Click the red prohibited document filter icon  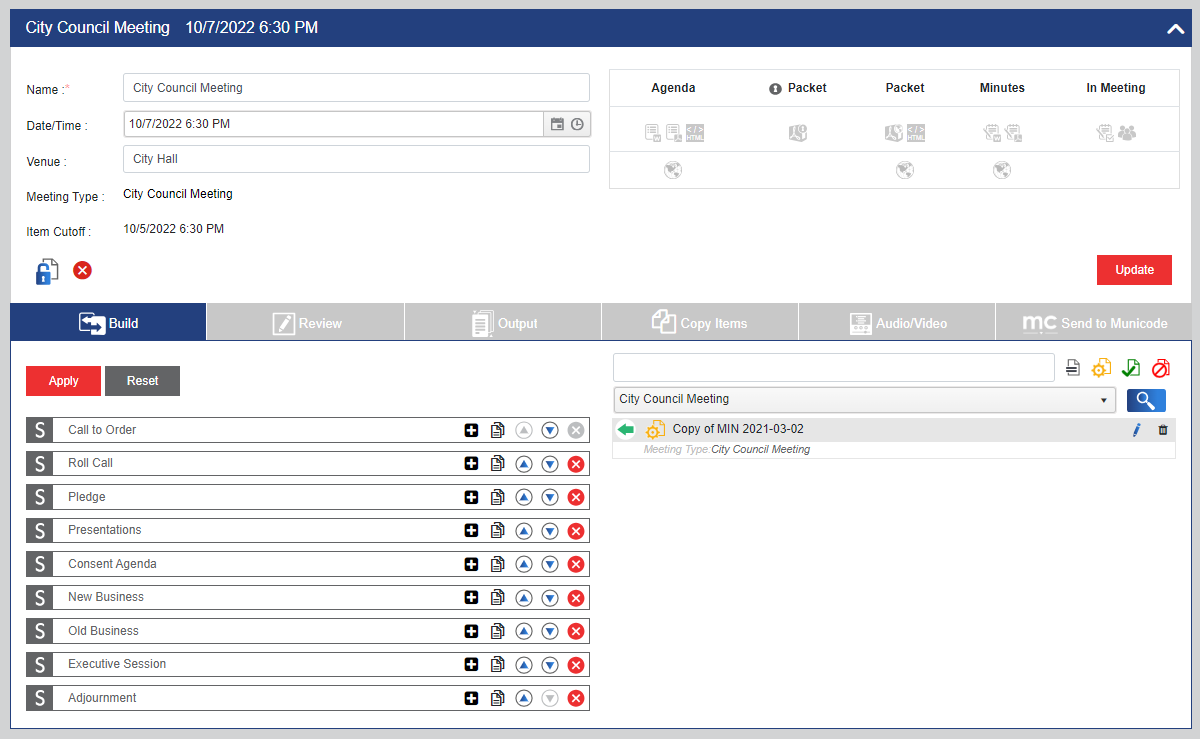pyautogui.click(x=1160, y=368)
